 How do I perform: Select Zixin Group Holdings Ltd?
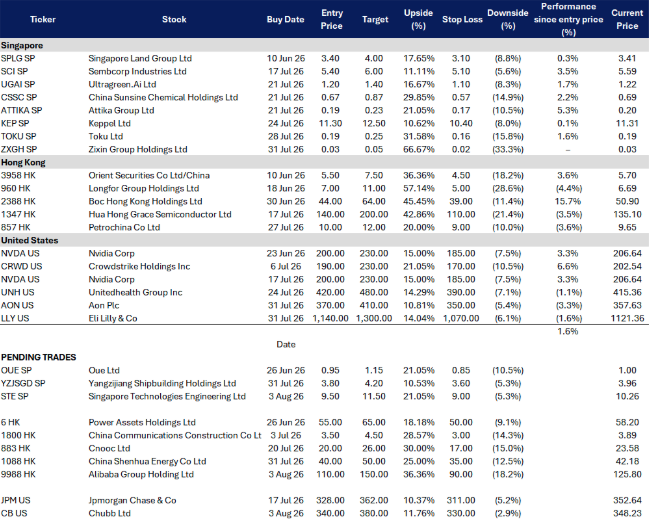tap(138, 149)
